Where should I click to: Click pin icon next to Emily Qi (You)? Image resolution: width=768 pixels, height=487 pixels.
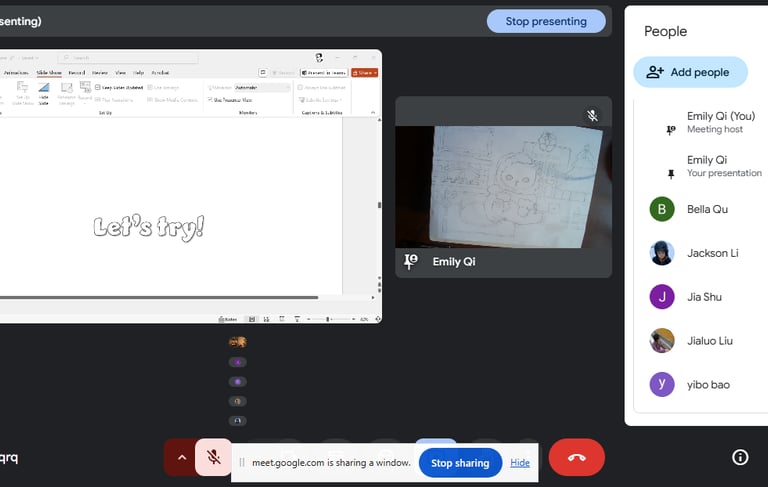[671, 130]
